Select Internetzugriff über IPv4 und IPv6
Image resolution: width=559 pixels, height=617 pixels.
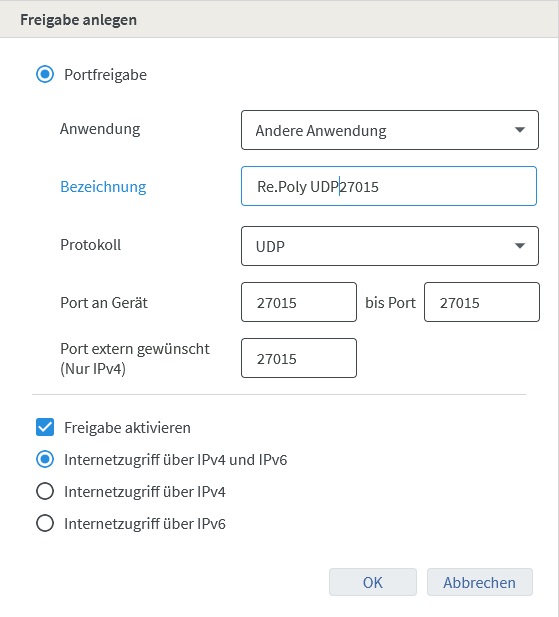(45, 460)
